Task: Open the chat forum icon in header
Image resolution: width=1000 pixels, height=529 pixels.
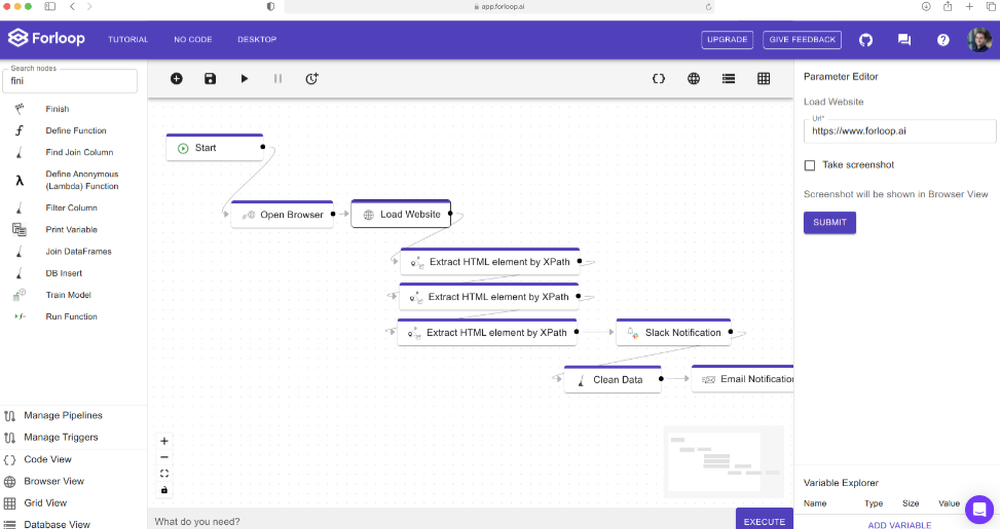Action: tap(904, 40)
